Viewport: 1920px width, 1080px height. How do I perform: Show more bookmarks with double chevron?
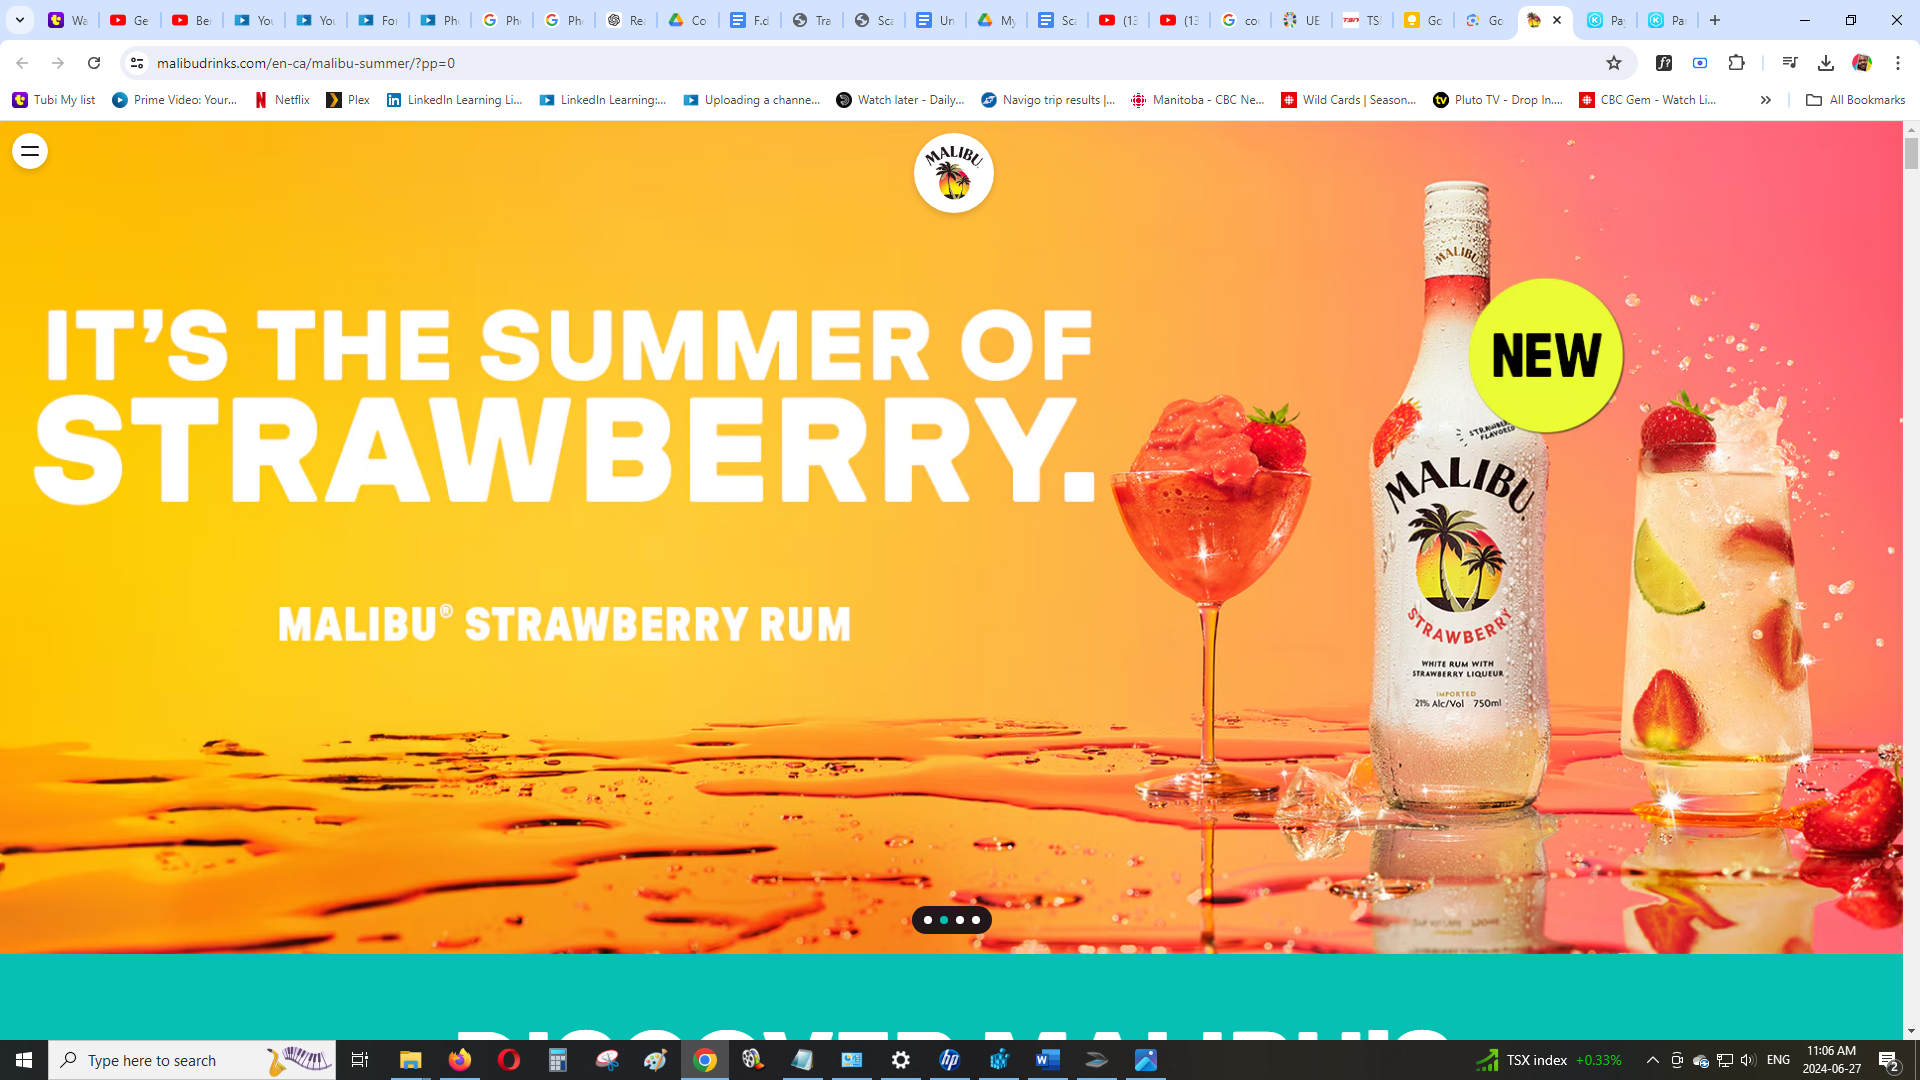click(1765, 100)
